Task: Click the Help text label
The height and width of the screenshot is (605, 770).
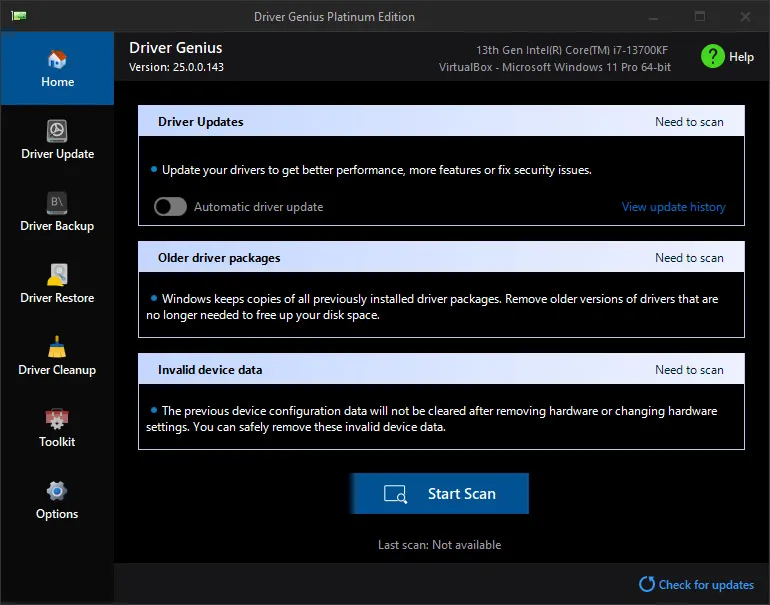Action: pos(741,57)
